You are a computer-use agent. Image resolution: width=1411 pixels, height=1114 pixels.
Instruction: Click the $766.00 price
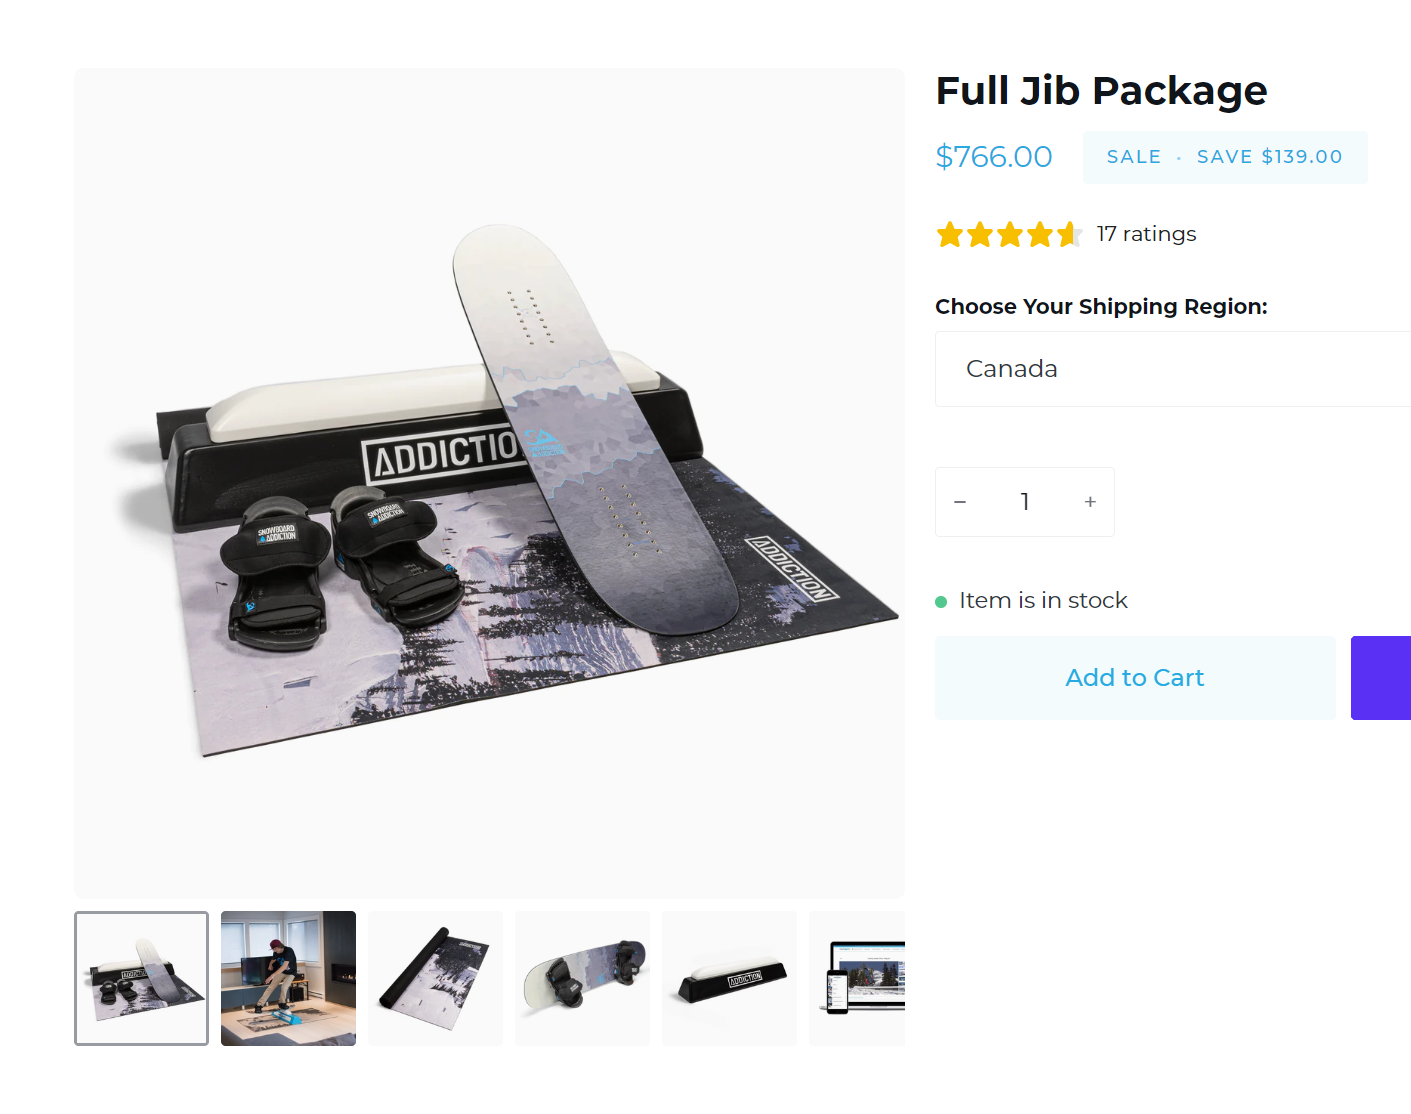(x=993, y=157)
